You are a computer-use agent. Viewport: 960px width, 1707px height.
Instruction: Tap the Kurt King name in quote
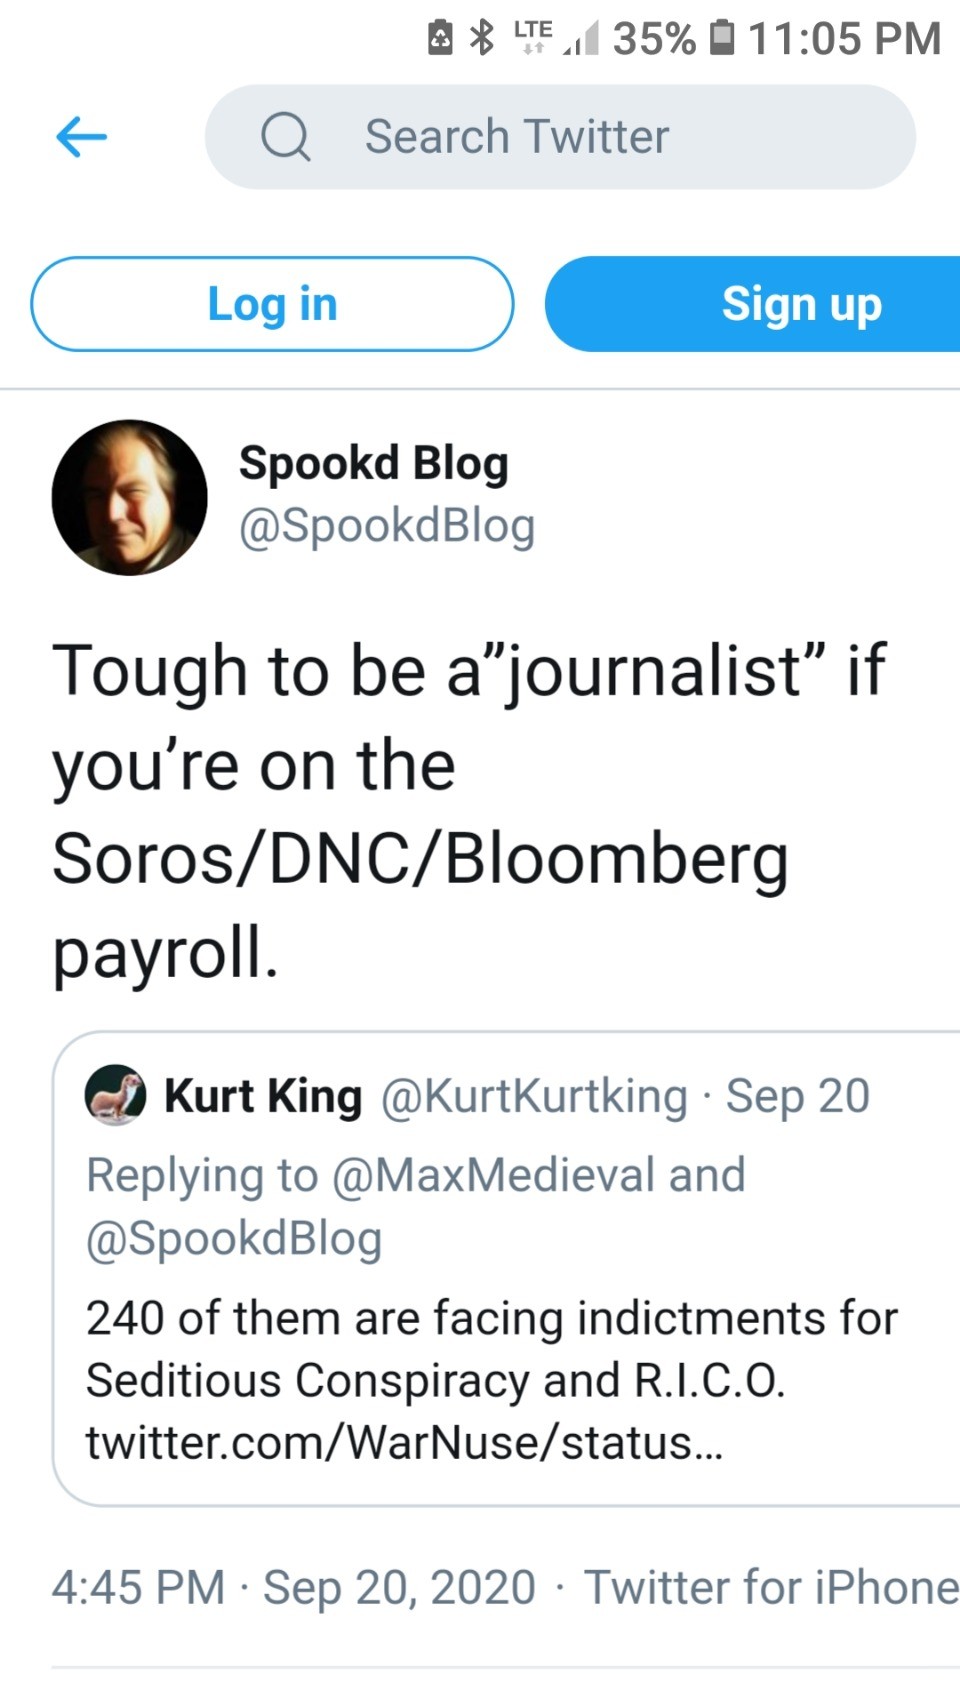(263, 1096)
